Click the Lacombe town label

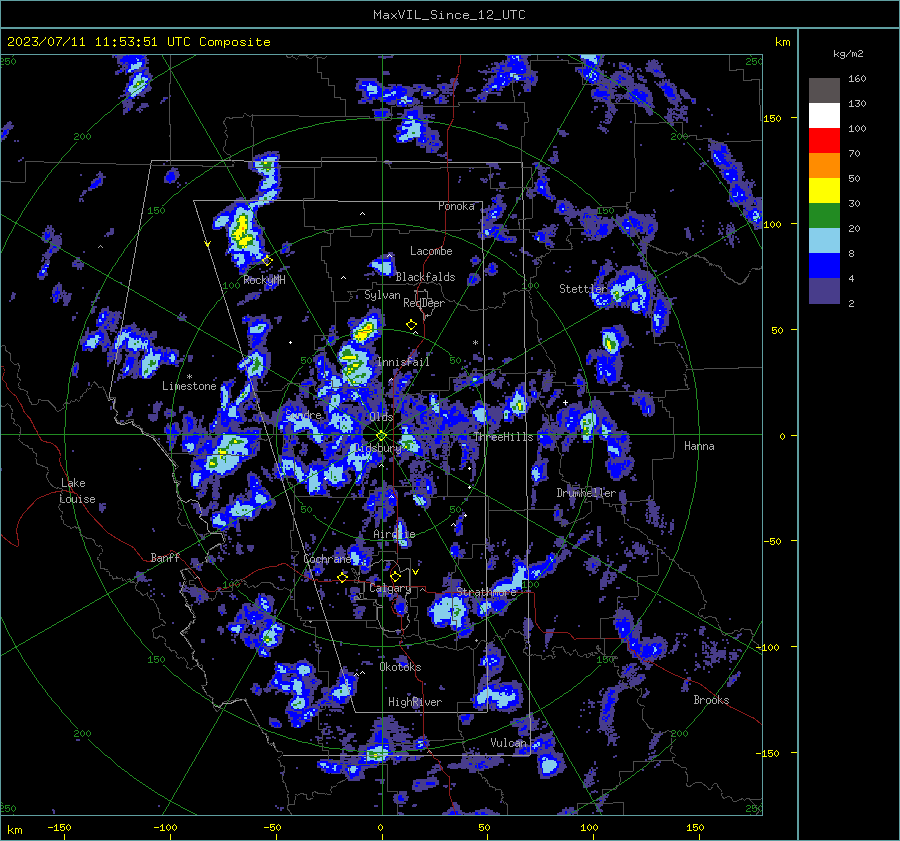coord(431,251)
